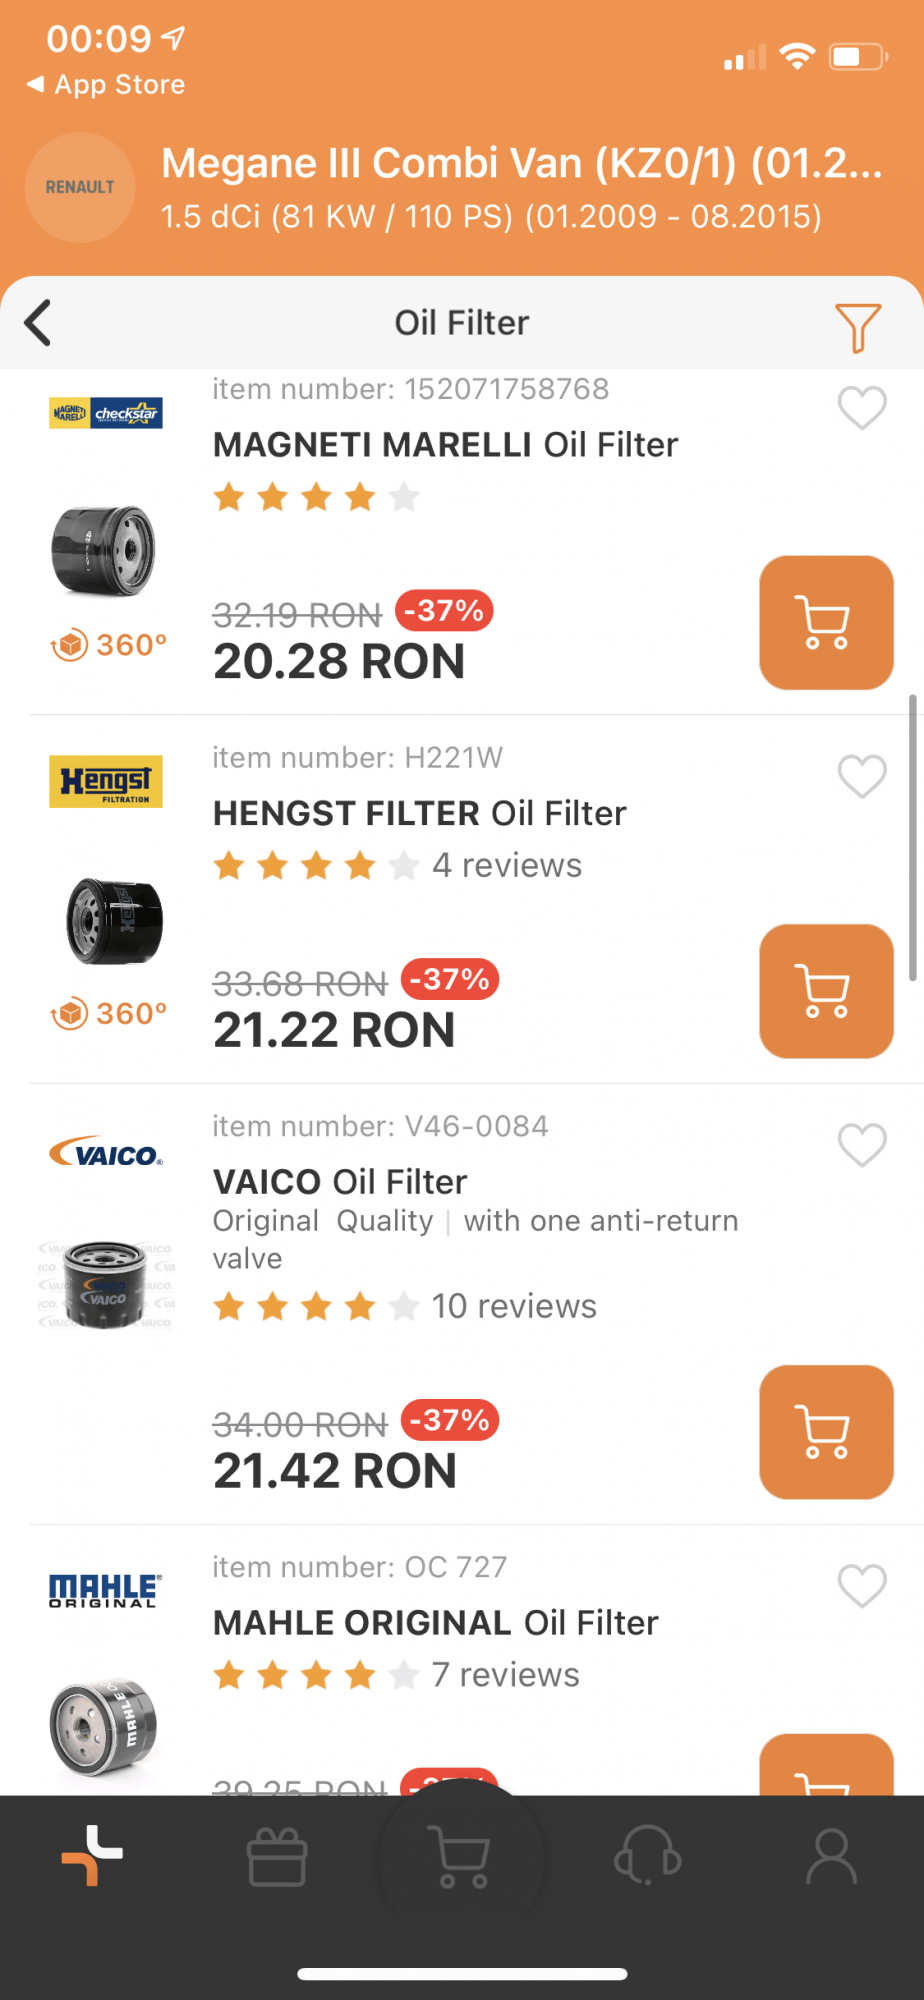Screen dimensions: 924x2000
Task: Add HENGST FILTER oil filter to cart
Action: tap(826, 991)
